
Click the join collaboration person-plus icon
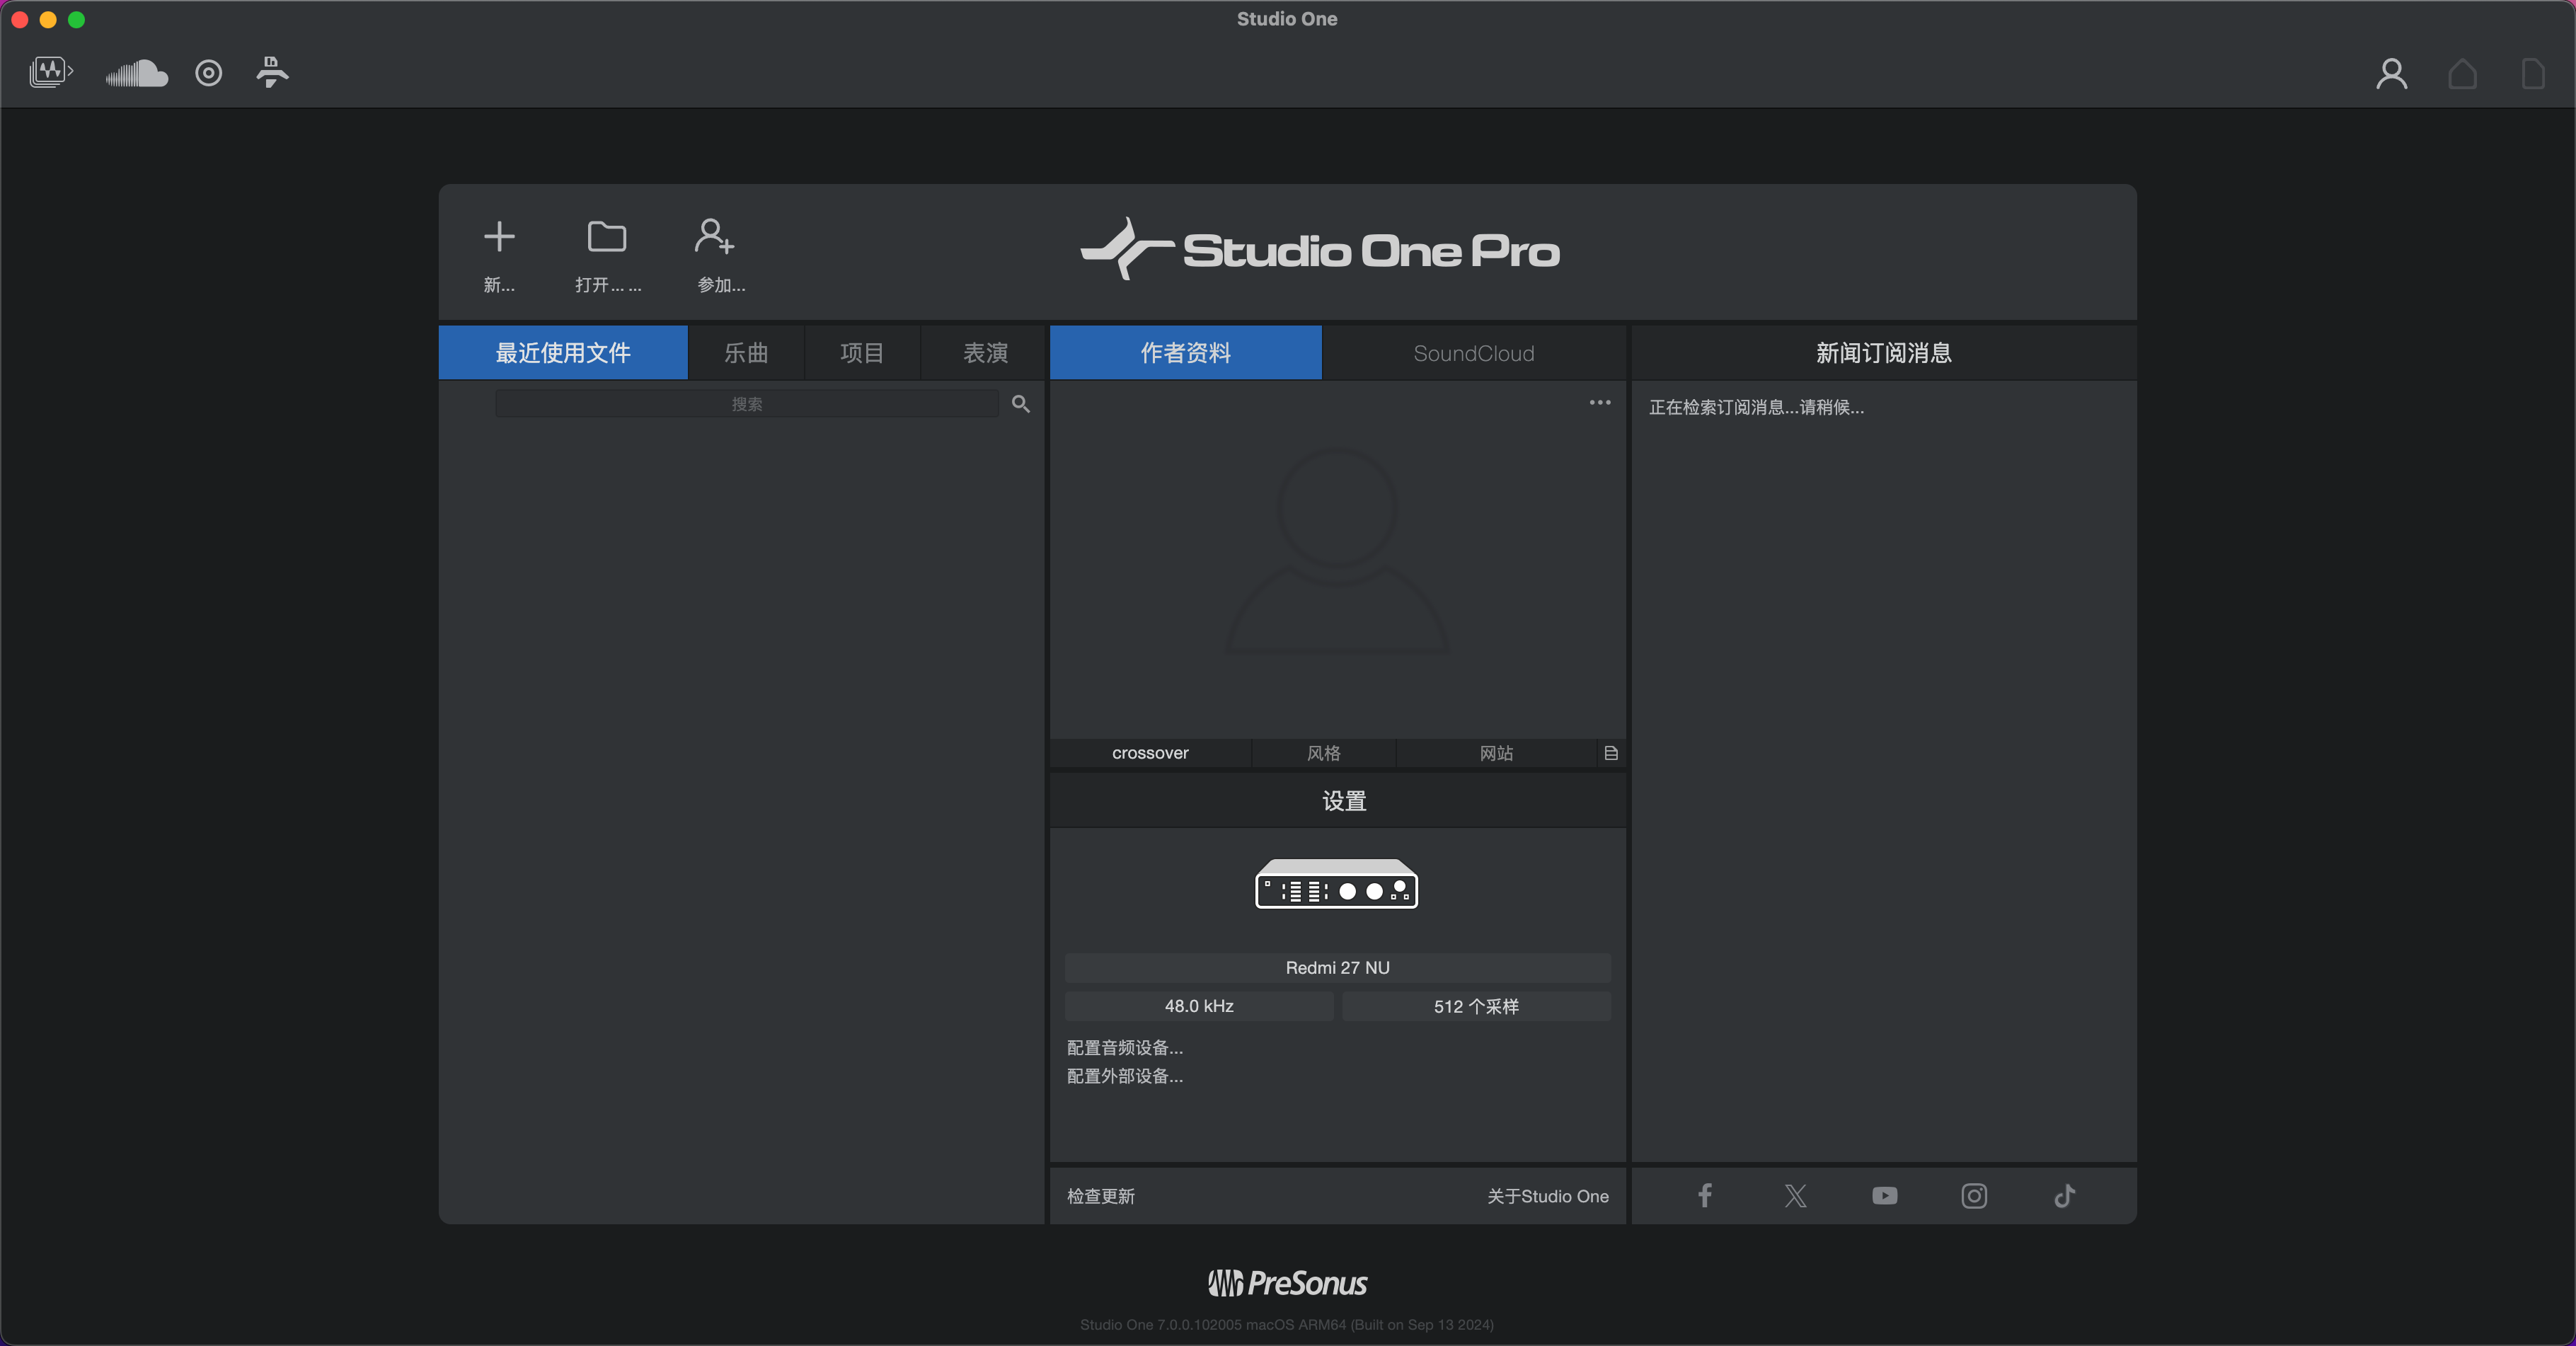click(715, 238)
